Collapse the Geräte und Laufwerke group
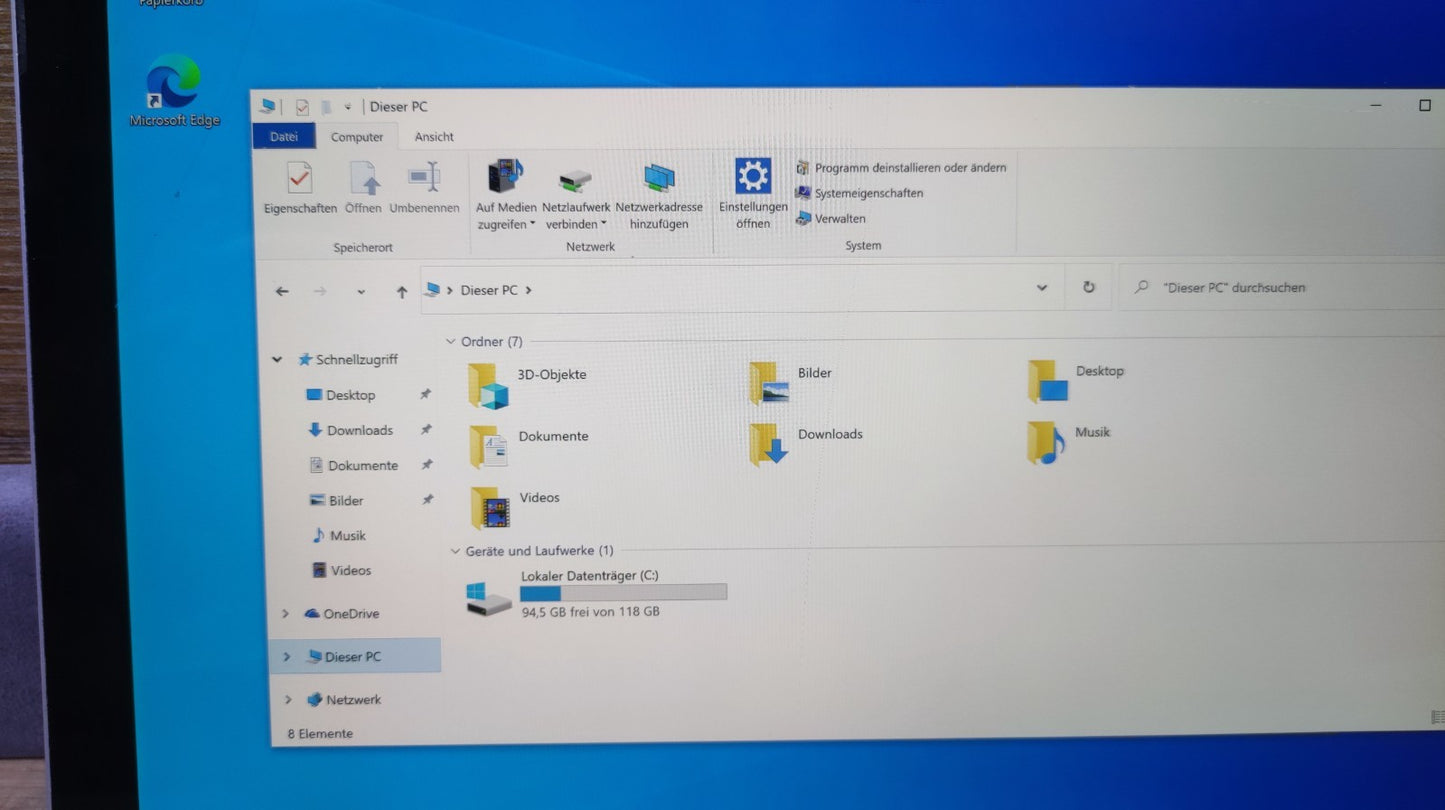The image size is (1445, 810). click(455, 551)
